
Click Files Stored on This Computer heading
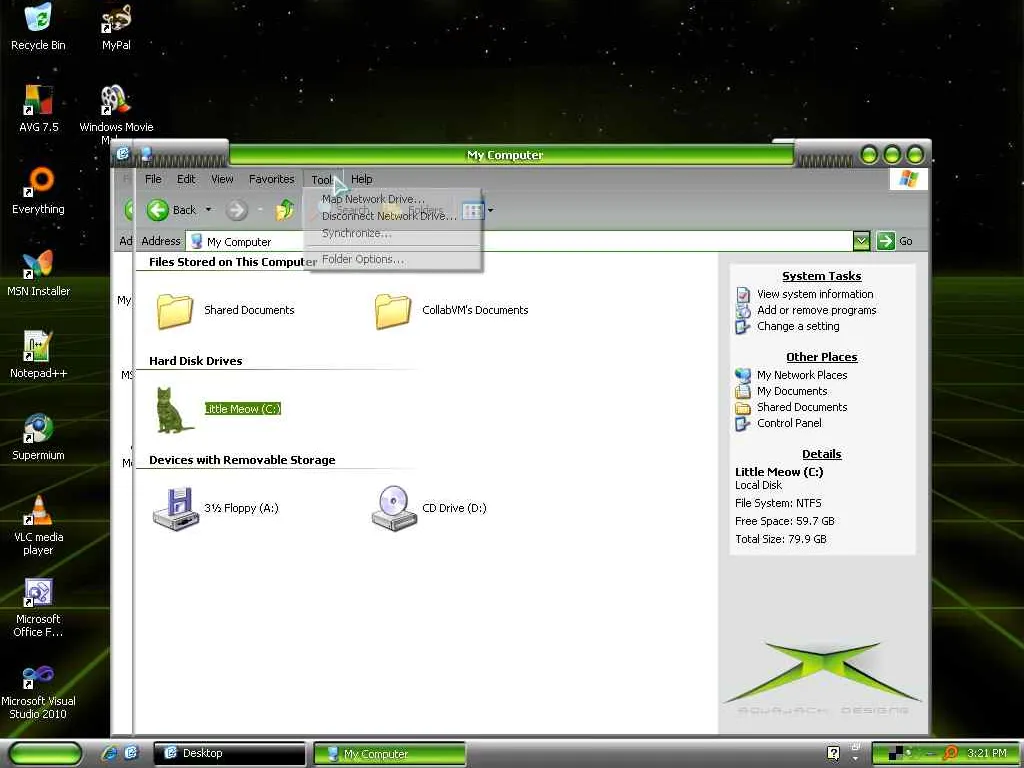point(233,262)
